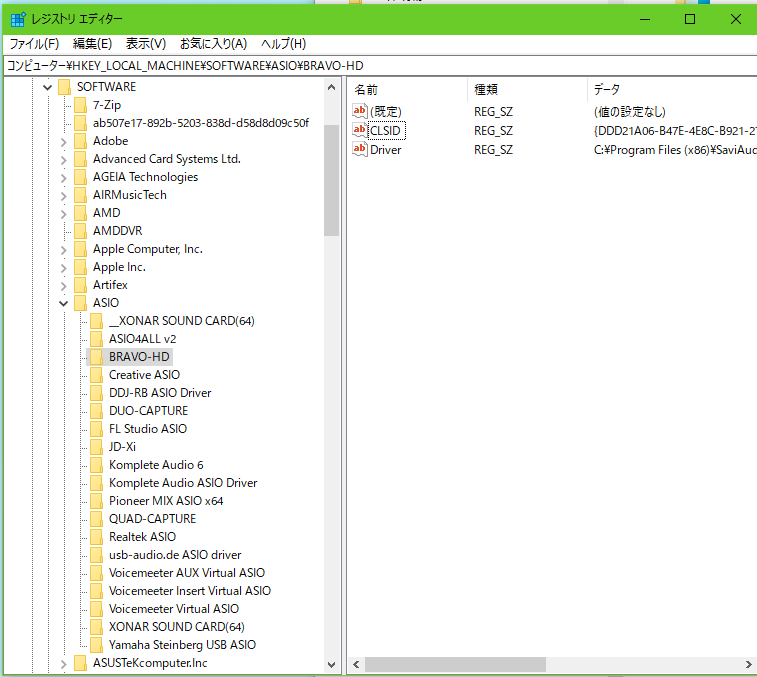This screenshot has width=757, height=677.
Task: Click the Komplete Audio 6 folder icon
Action: [96, 465]
